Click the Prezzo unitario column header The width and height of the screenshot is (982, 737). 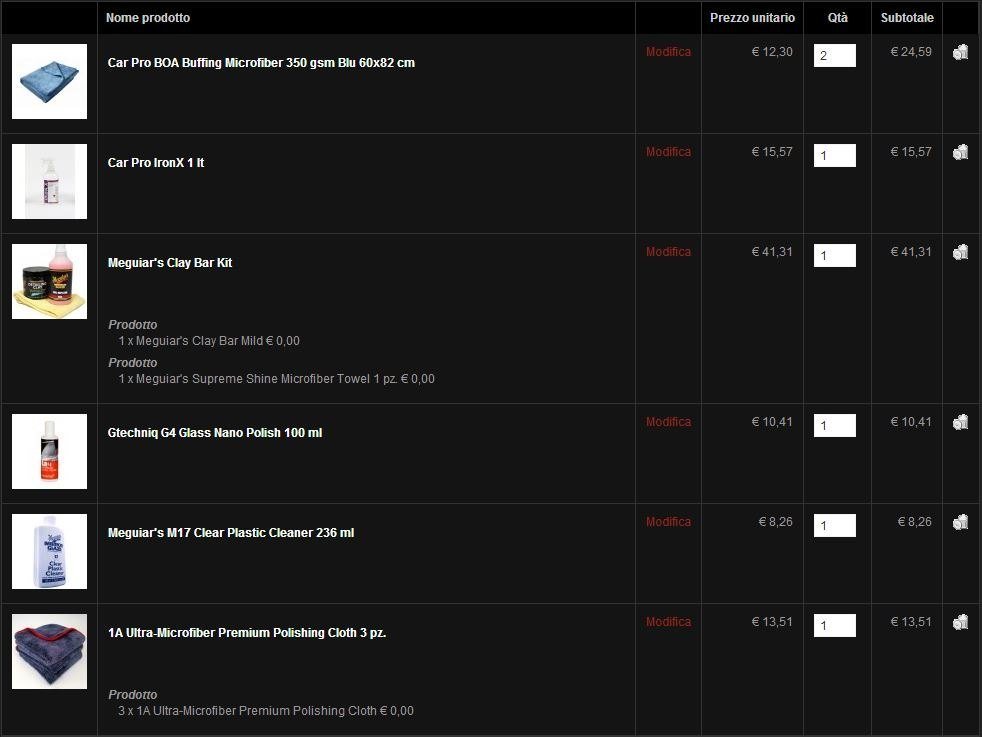click(752, 18)
